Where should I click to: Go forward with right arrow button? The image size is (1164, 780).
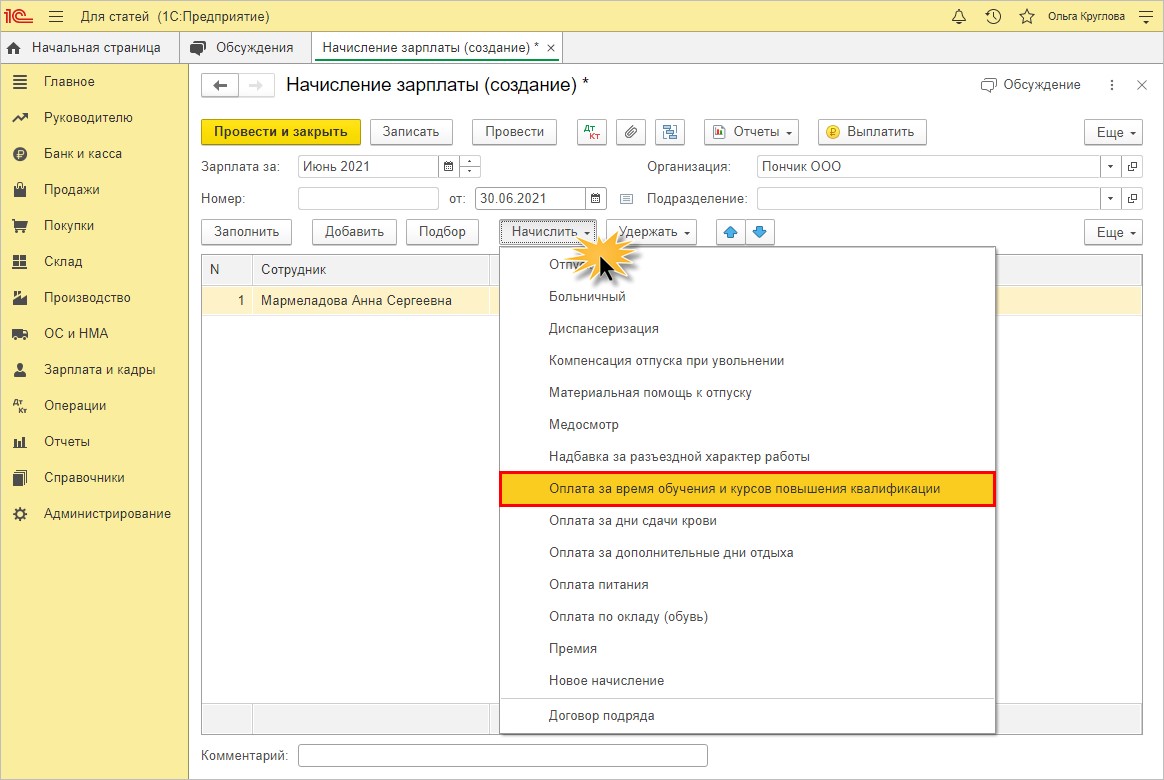pyautogui.click(x=256, y=85)
